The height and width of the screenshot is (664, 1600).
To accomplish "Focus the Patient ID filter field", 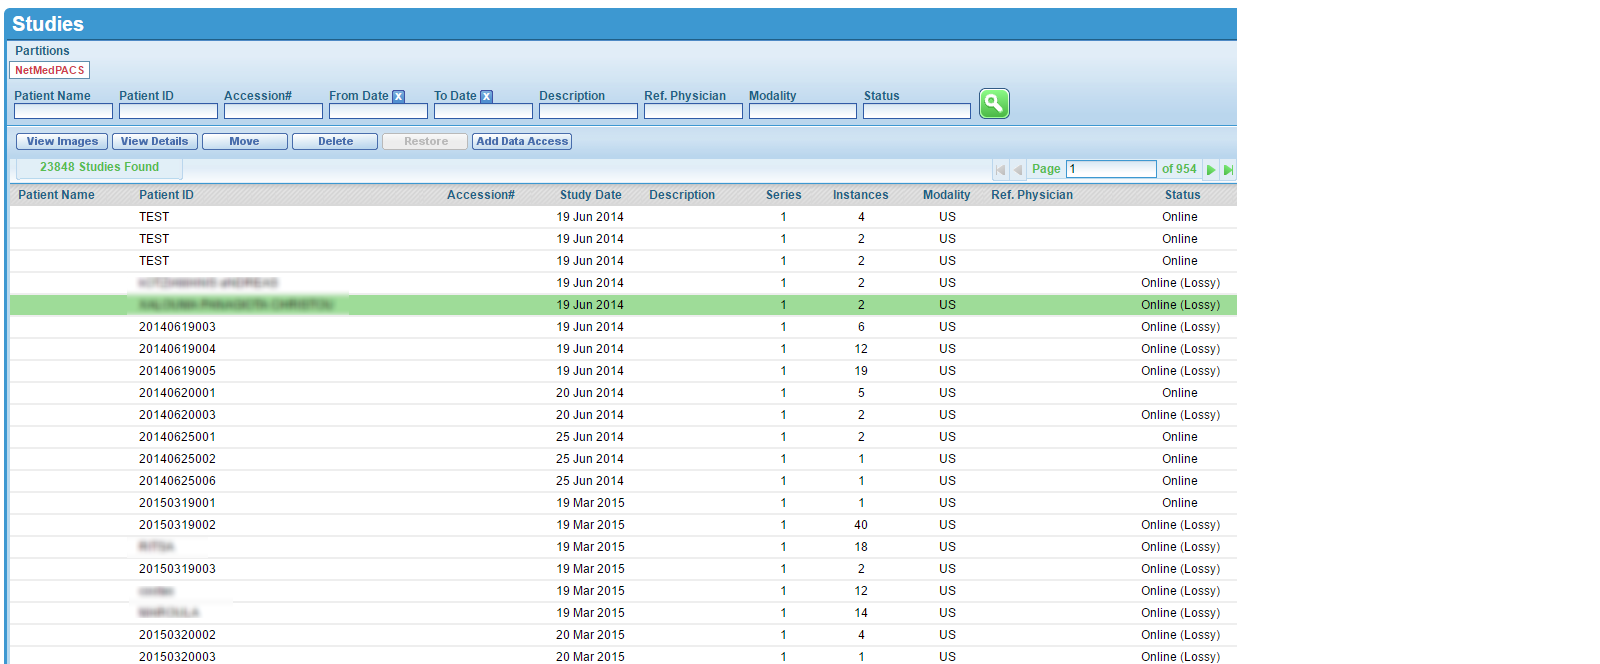I will (x=168, y=111).
